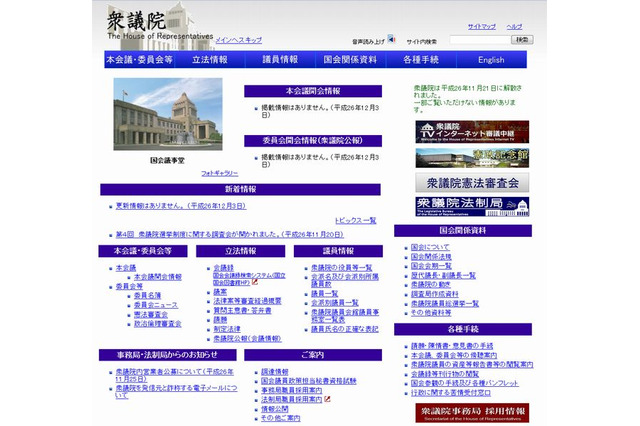Viewport: 640px width, 426px height.
Task: Open the 請願 link
Action: click(x=220, y=320)
